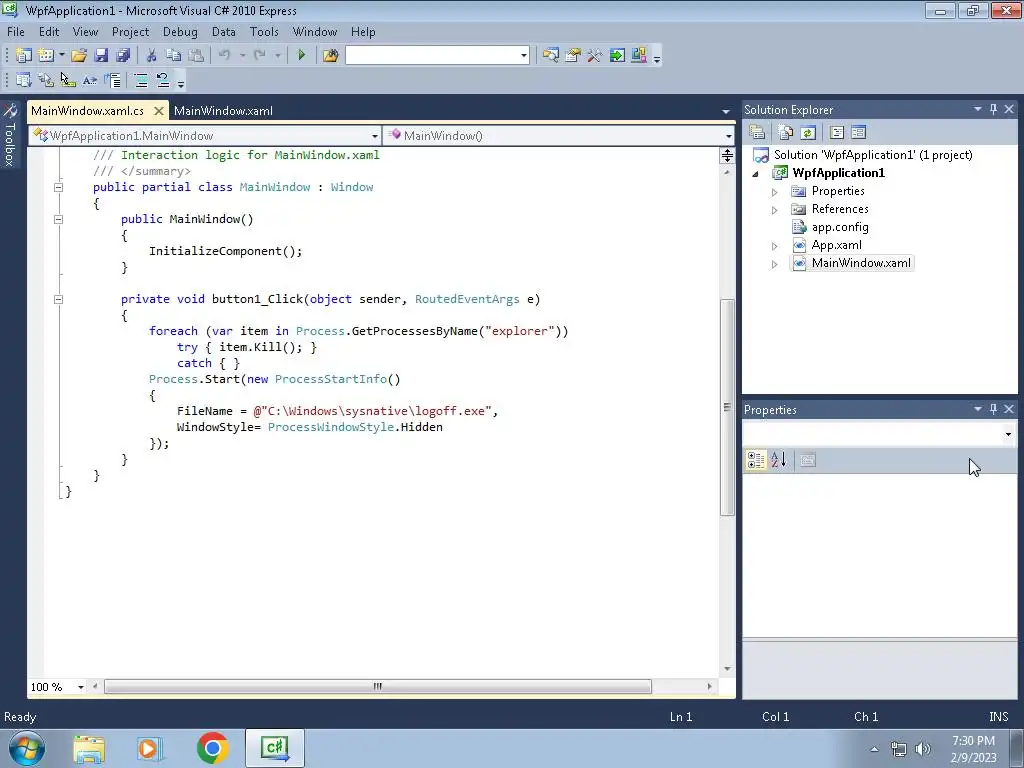Viewport: 1024px width, 768px height.
Task: Open the active documents list dropdown arrow
Action: point(726,112)
